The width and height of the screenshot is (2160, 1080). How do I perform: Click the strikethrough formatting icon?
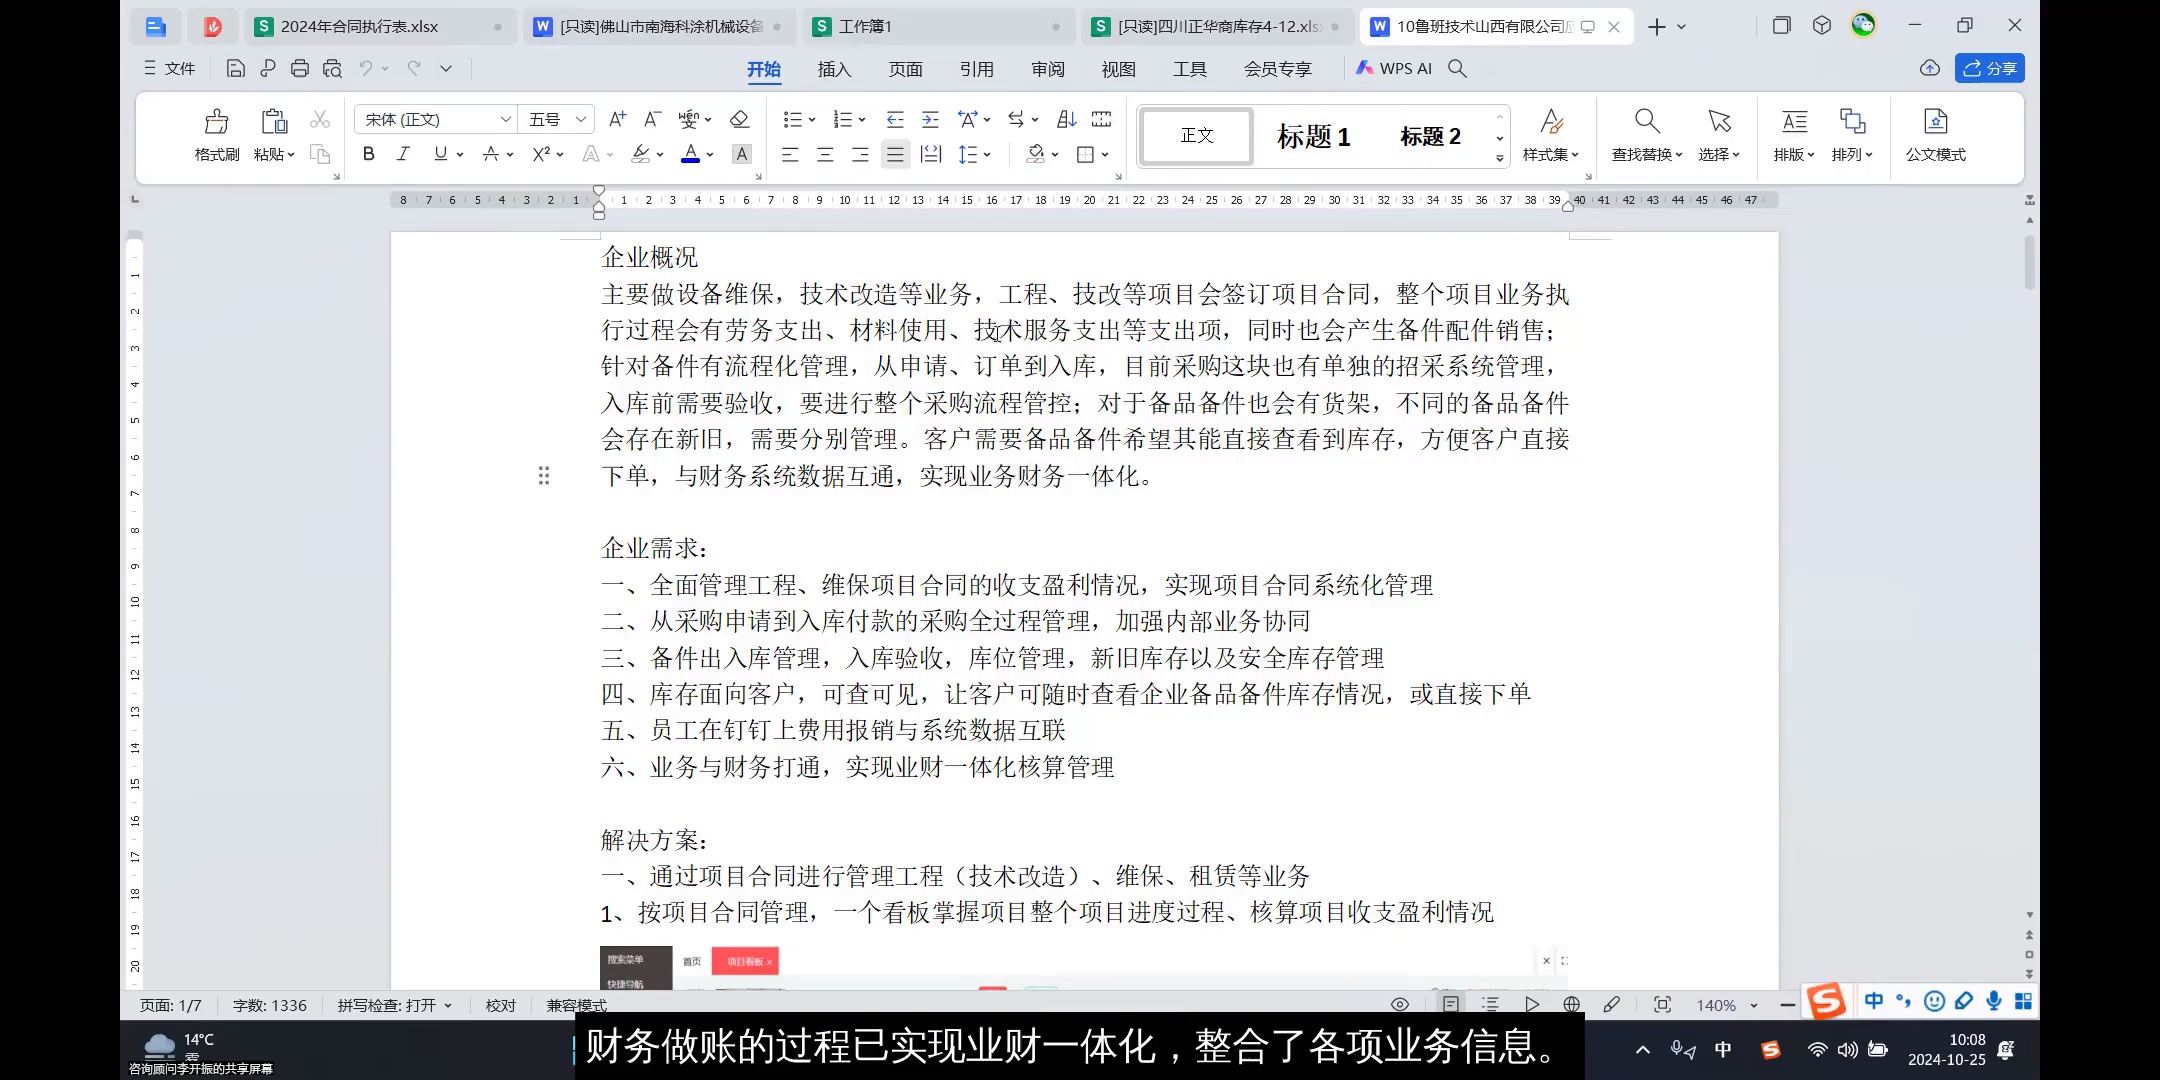point(490,153)
